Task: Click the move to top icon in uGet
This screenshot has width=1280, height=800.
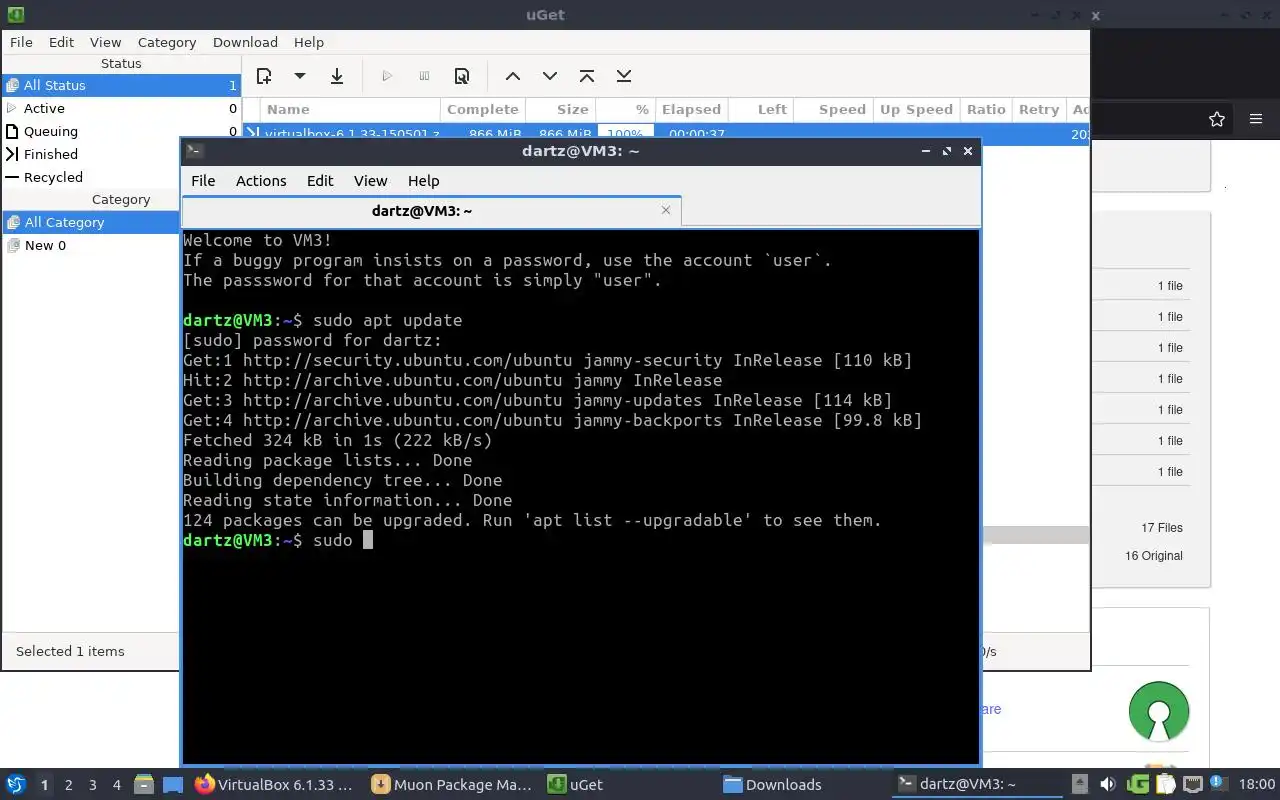Action: [587, 76]
